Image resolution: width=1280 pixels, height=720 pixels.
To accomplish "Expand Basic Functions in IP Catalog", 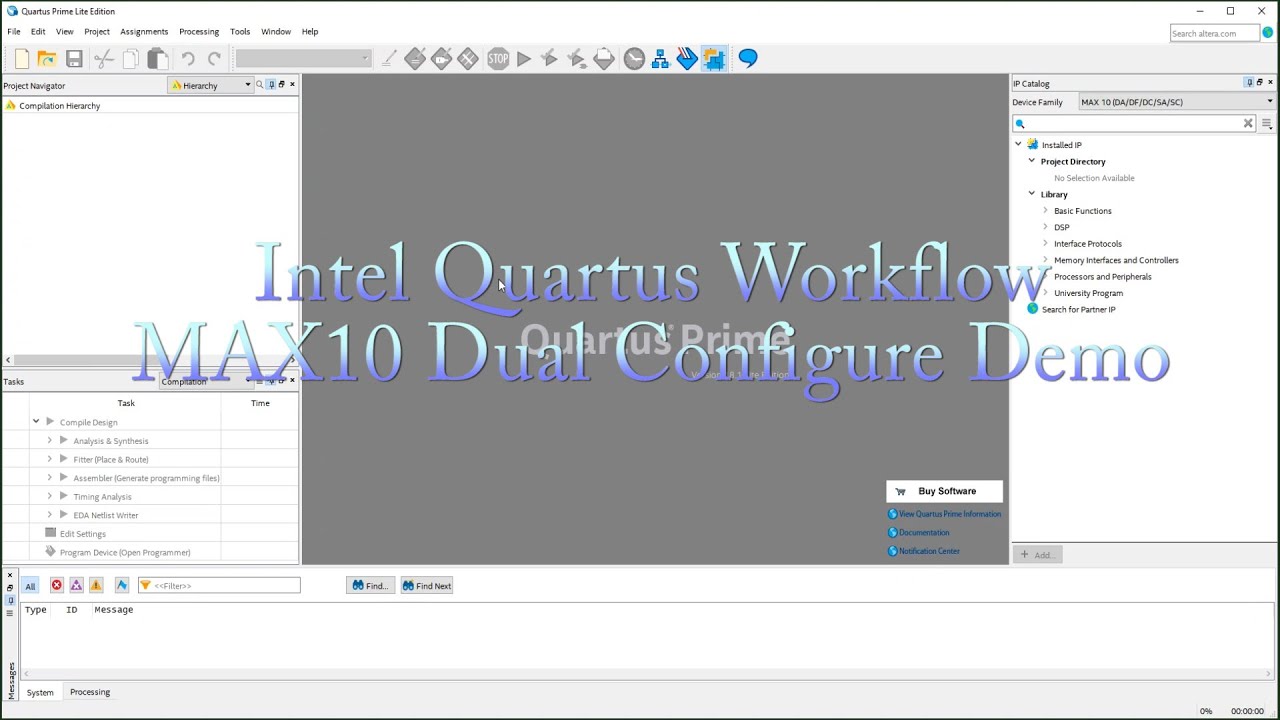I will point(1045,211).
